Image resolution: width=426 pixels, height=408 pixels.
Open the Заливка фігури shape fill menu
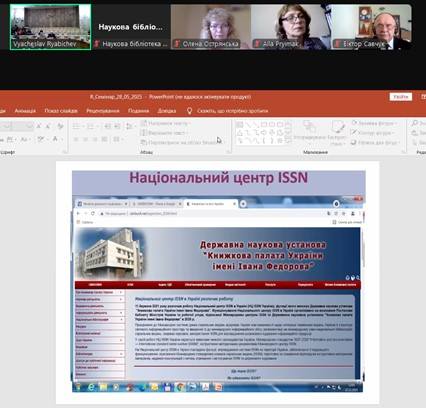[374, 123]
